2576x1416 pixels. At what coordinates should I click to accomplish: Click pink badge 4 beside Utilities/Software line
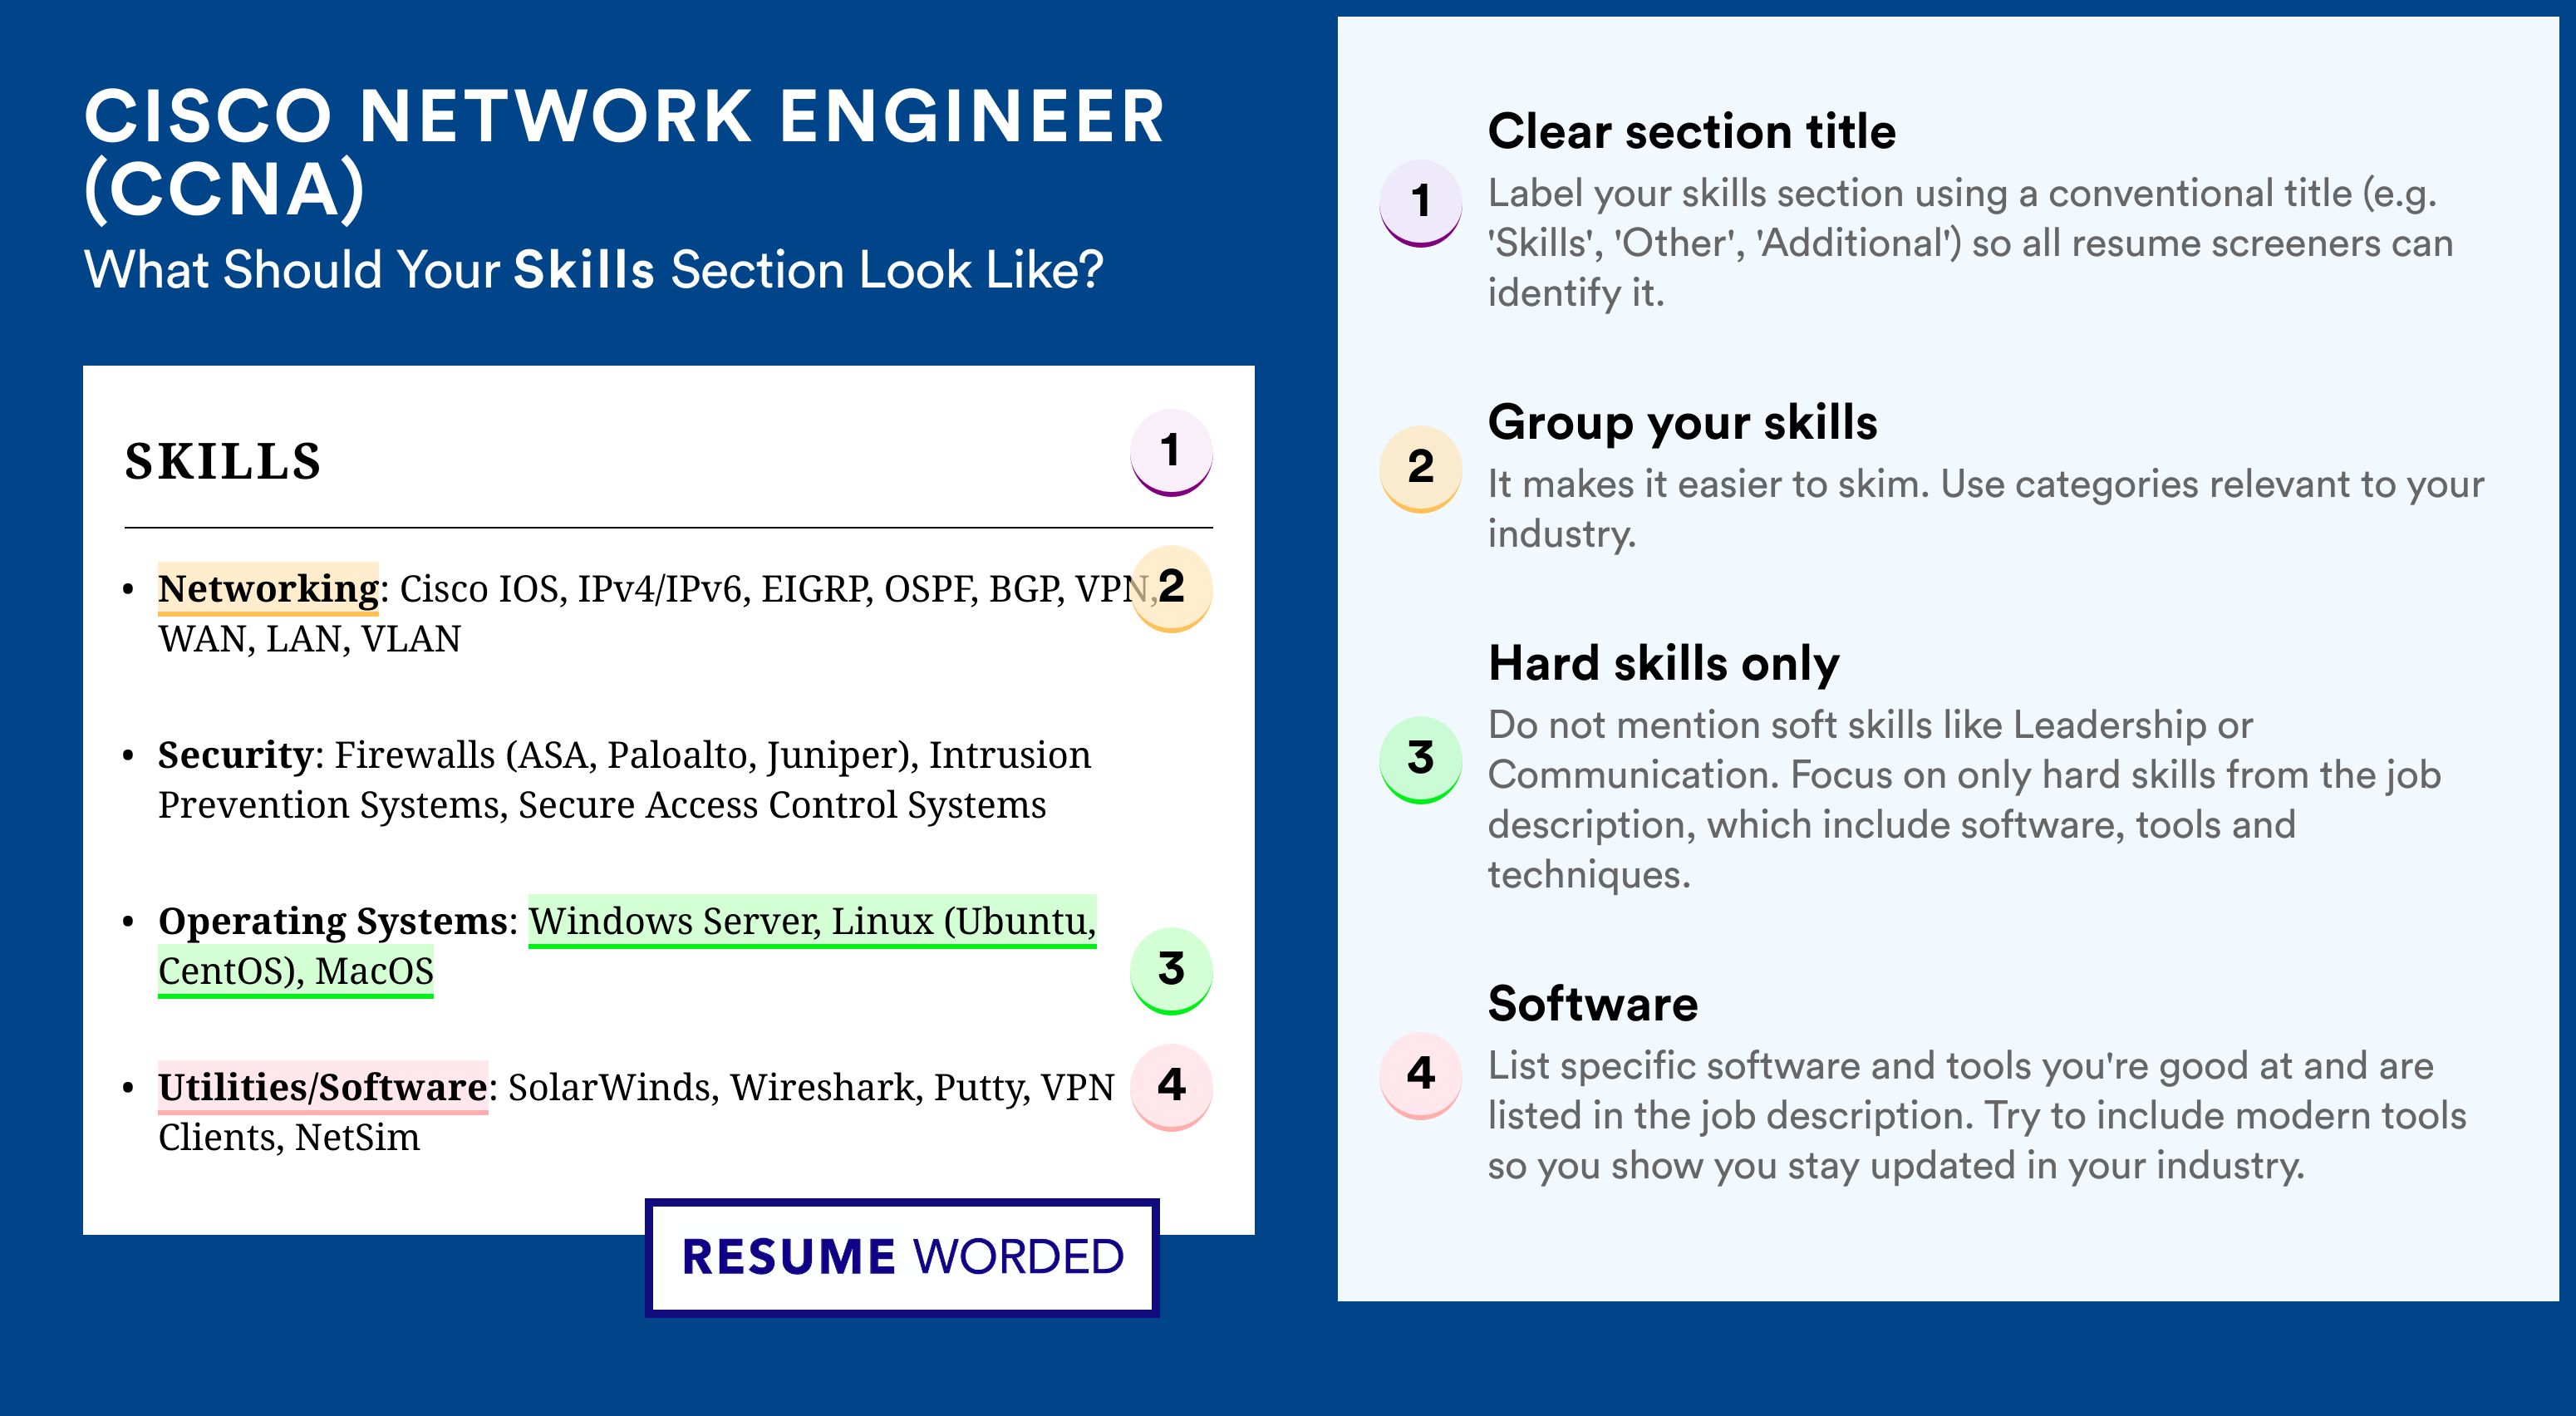coord(1171,1087)
